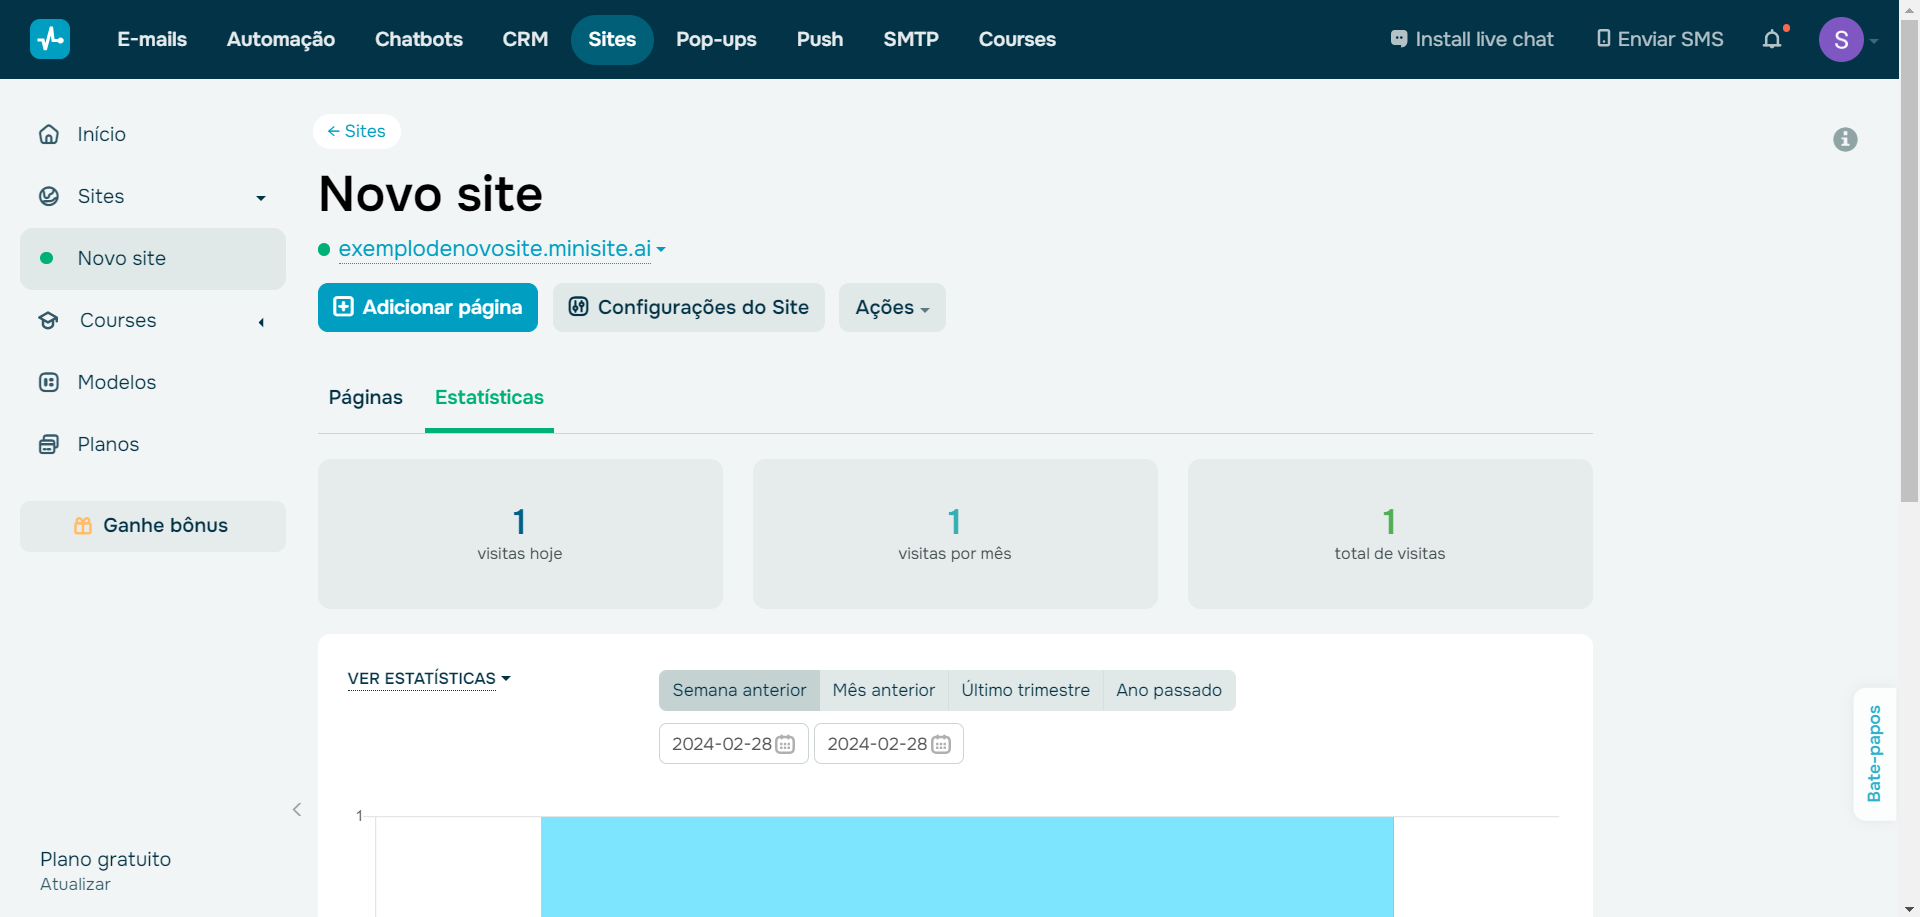Screen dimensions: 1920x917
Task: Select Novo site in sidebar
Action: pos(153,259)
